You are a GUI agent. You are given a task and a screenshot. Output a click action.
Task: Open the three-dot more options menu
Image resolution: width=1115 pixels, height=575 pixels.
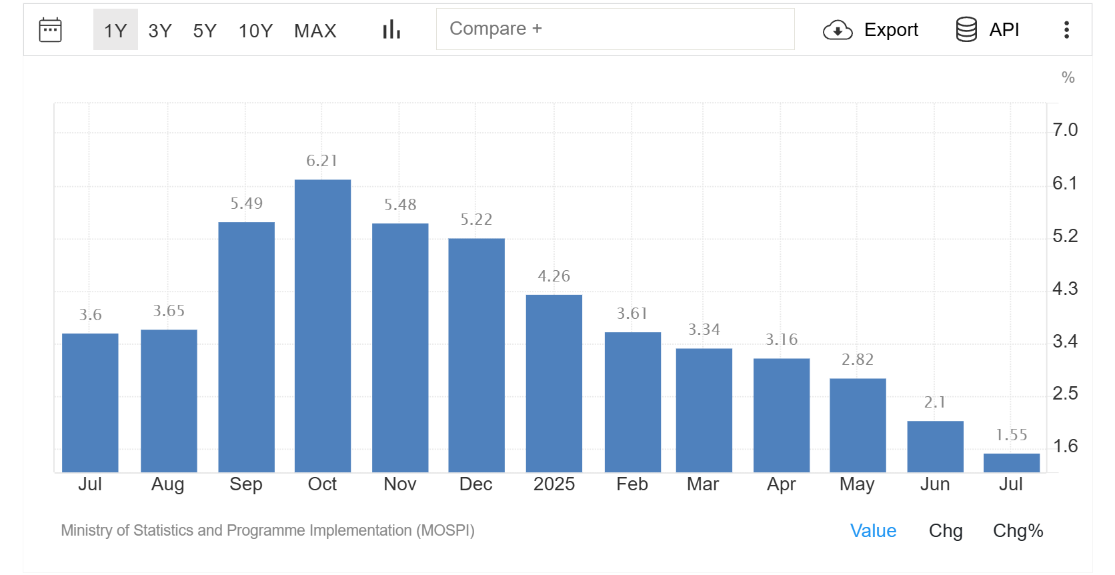(1066, 30)
